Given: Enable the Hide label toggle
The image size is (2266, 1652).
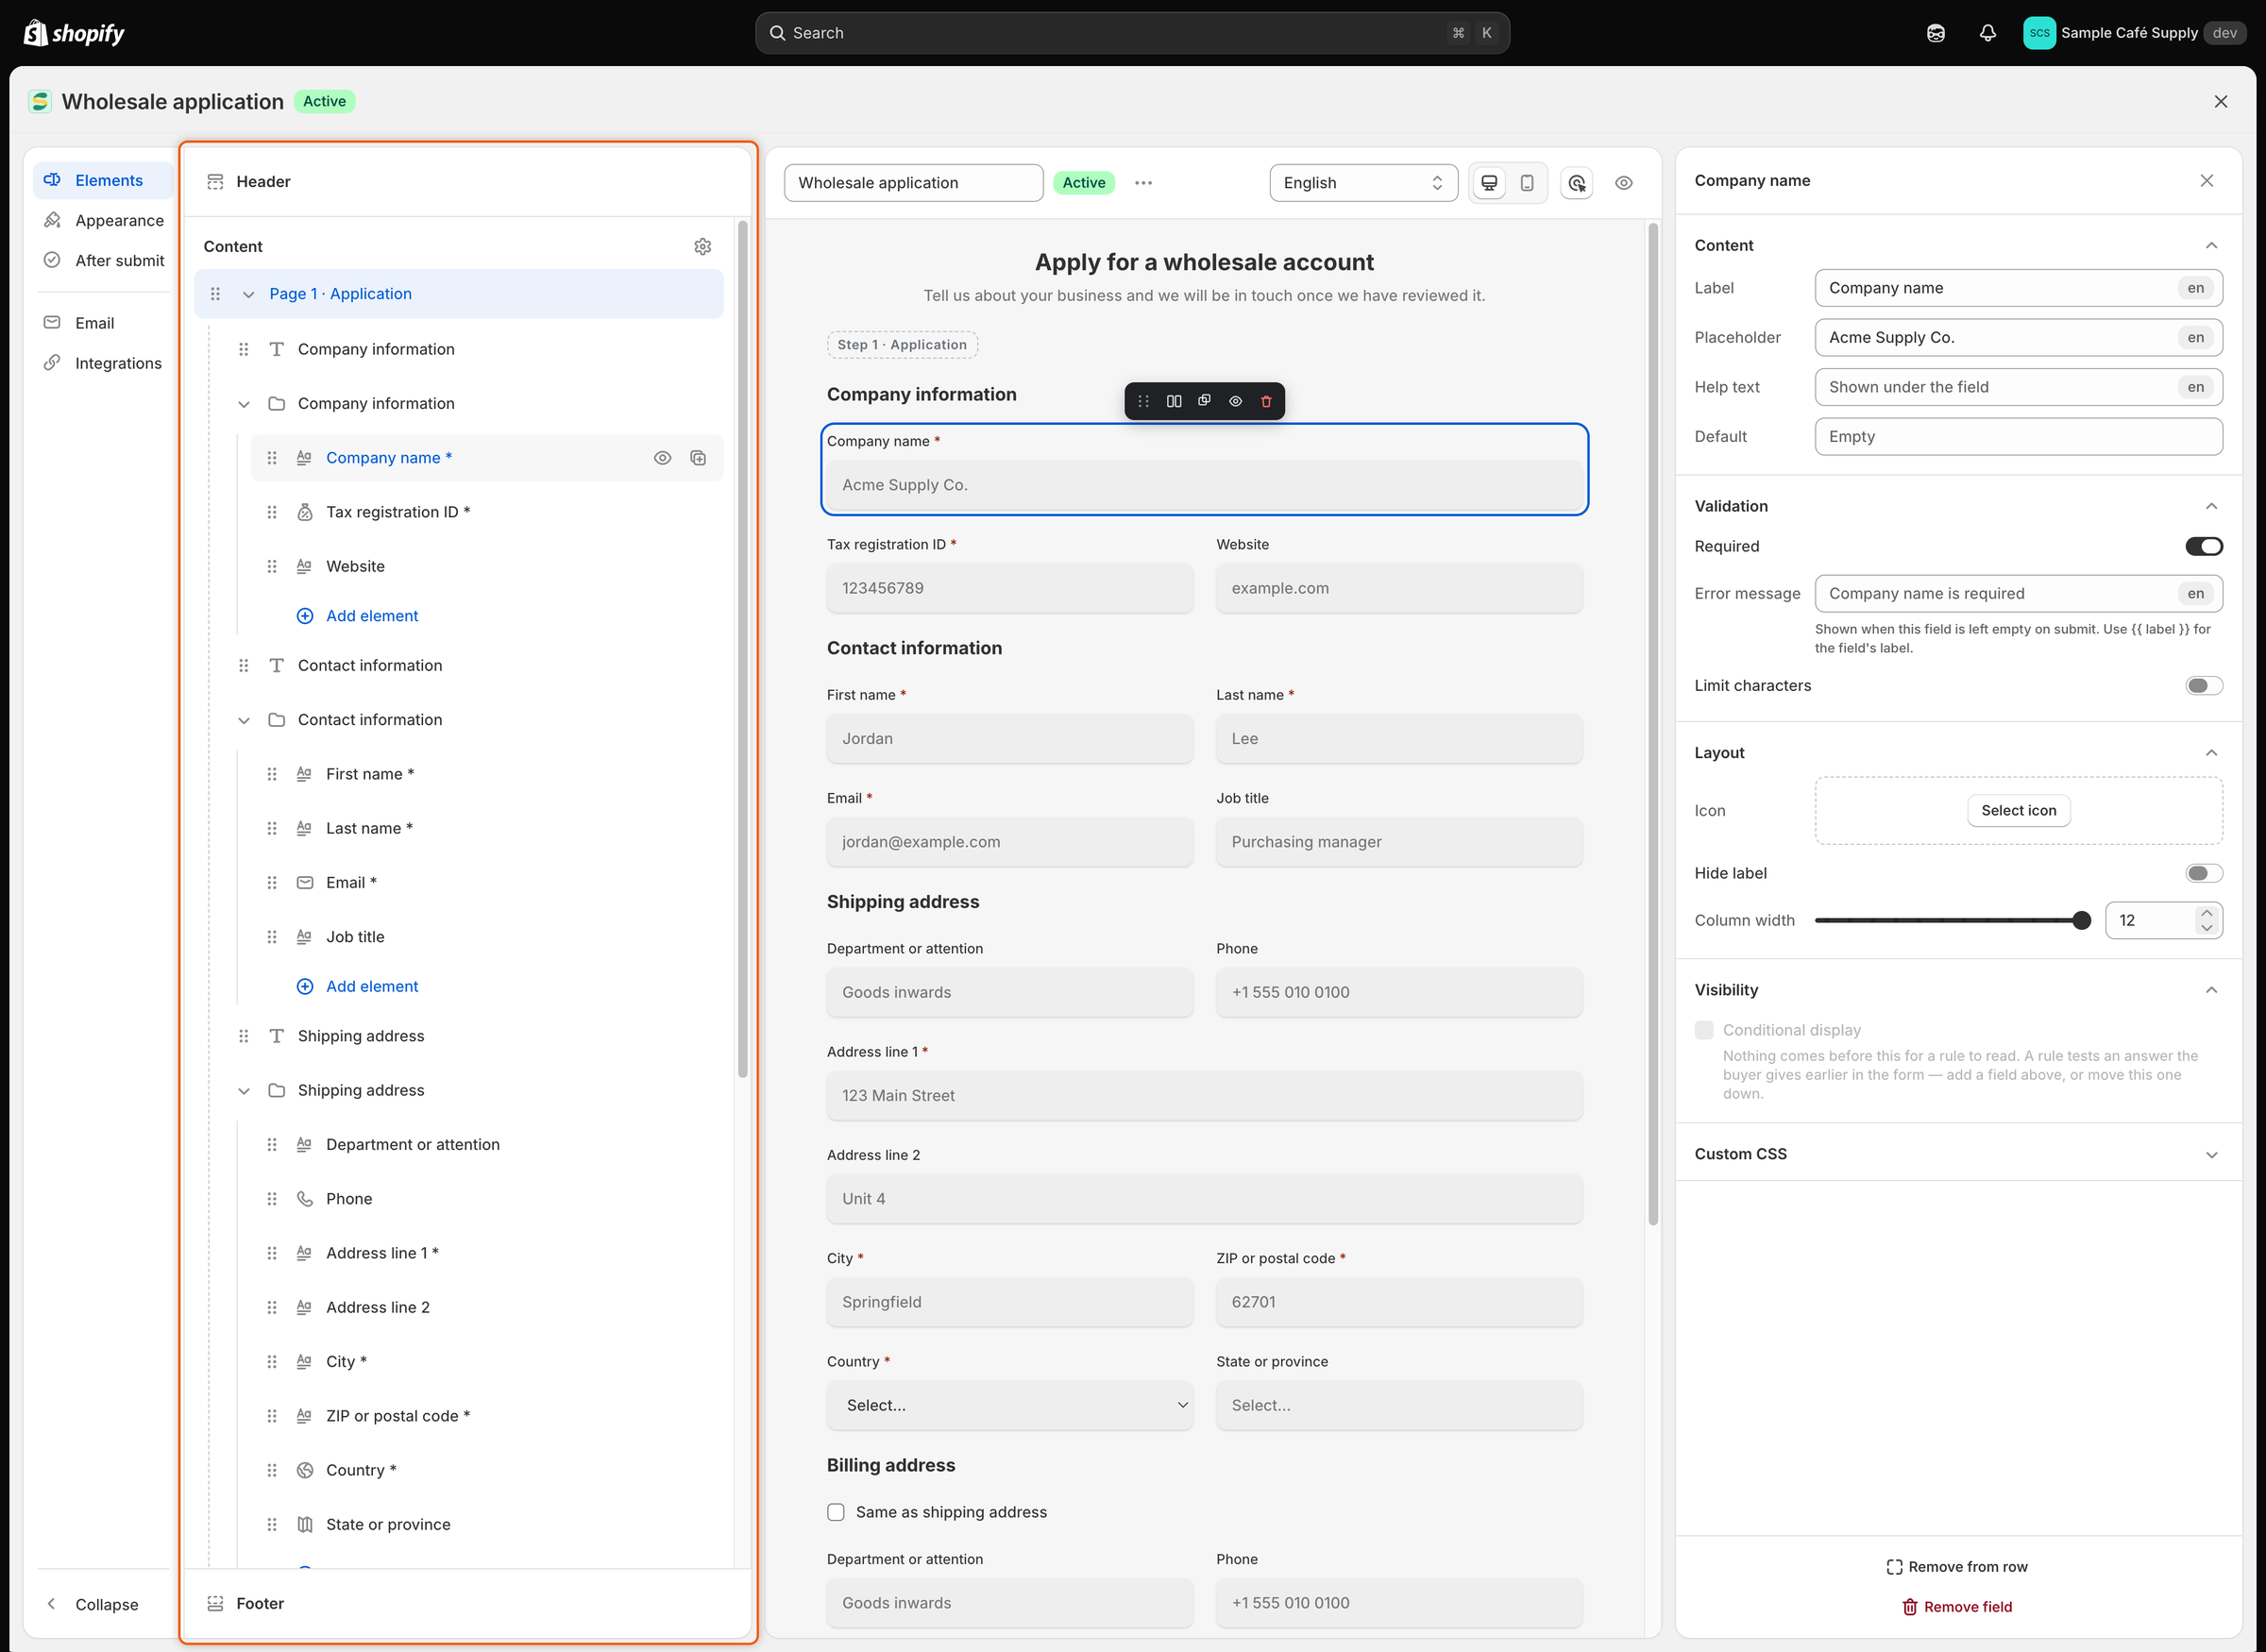Looking at the screenshot, I should (2204, 874).
